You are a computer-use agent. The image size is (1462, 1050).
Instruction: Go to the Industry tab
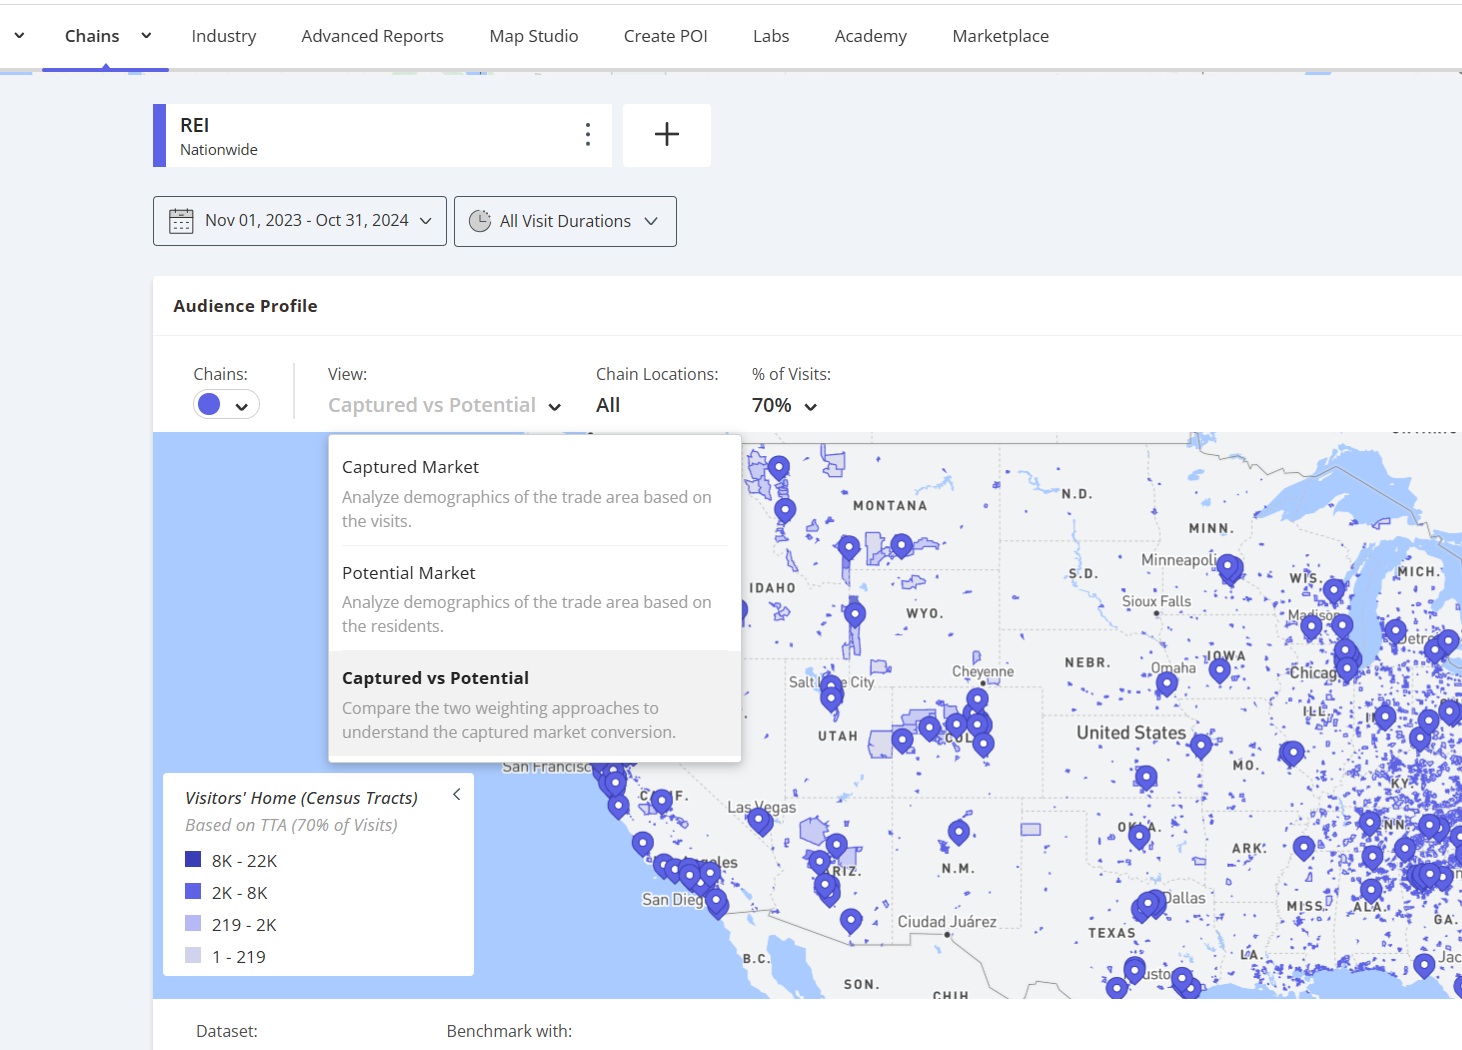point(224,36)
